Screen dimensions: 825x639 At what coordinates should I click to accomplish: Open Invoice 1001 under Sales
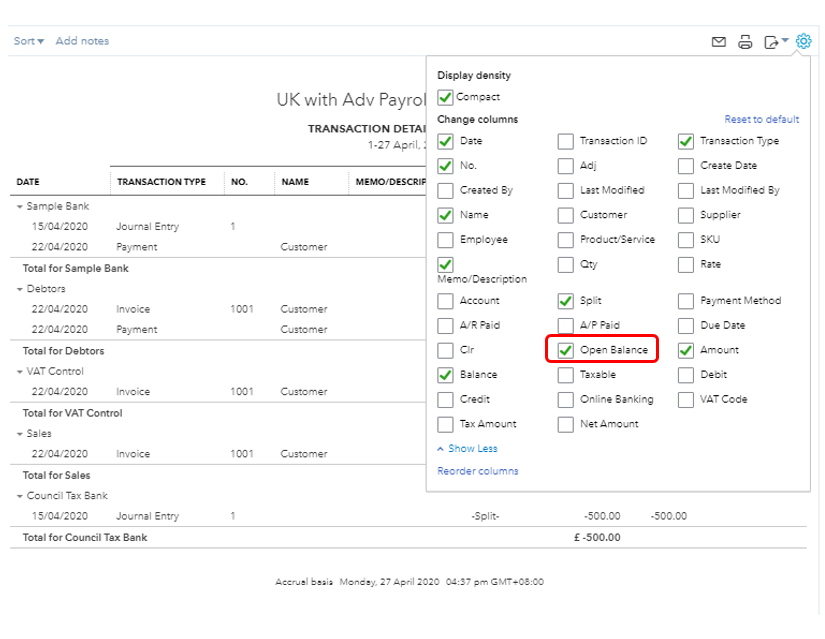[133, 454]
